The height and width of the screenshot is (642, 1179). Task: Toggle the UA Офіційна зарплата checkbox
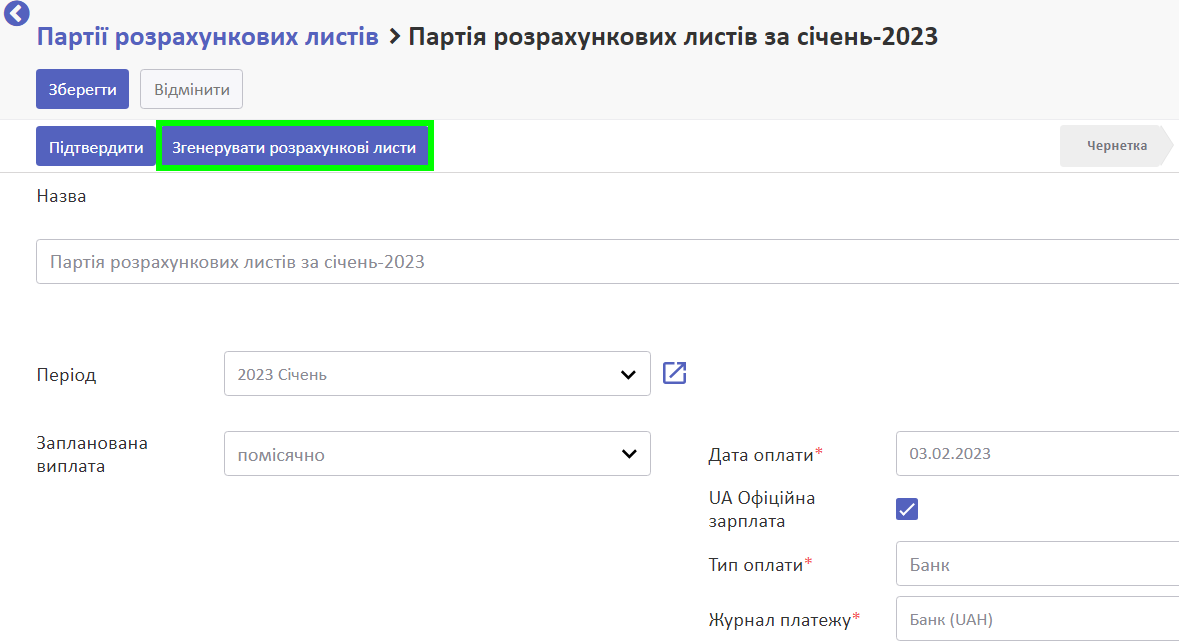click(907, 509)
